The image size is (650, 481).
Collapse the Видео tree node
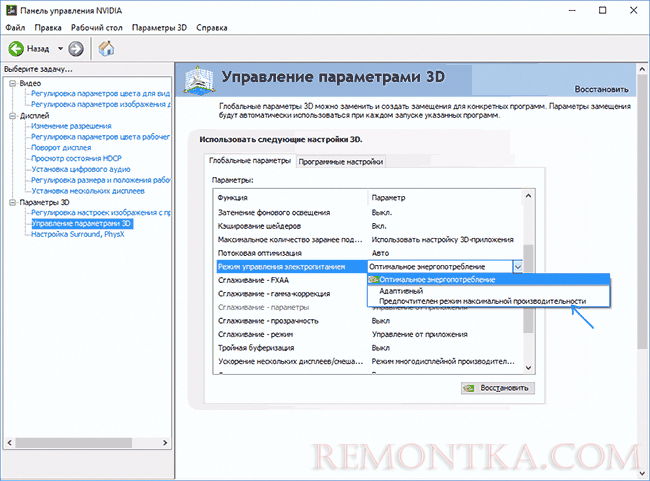click(x=12, y=83)
